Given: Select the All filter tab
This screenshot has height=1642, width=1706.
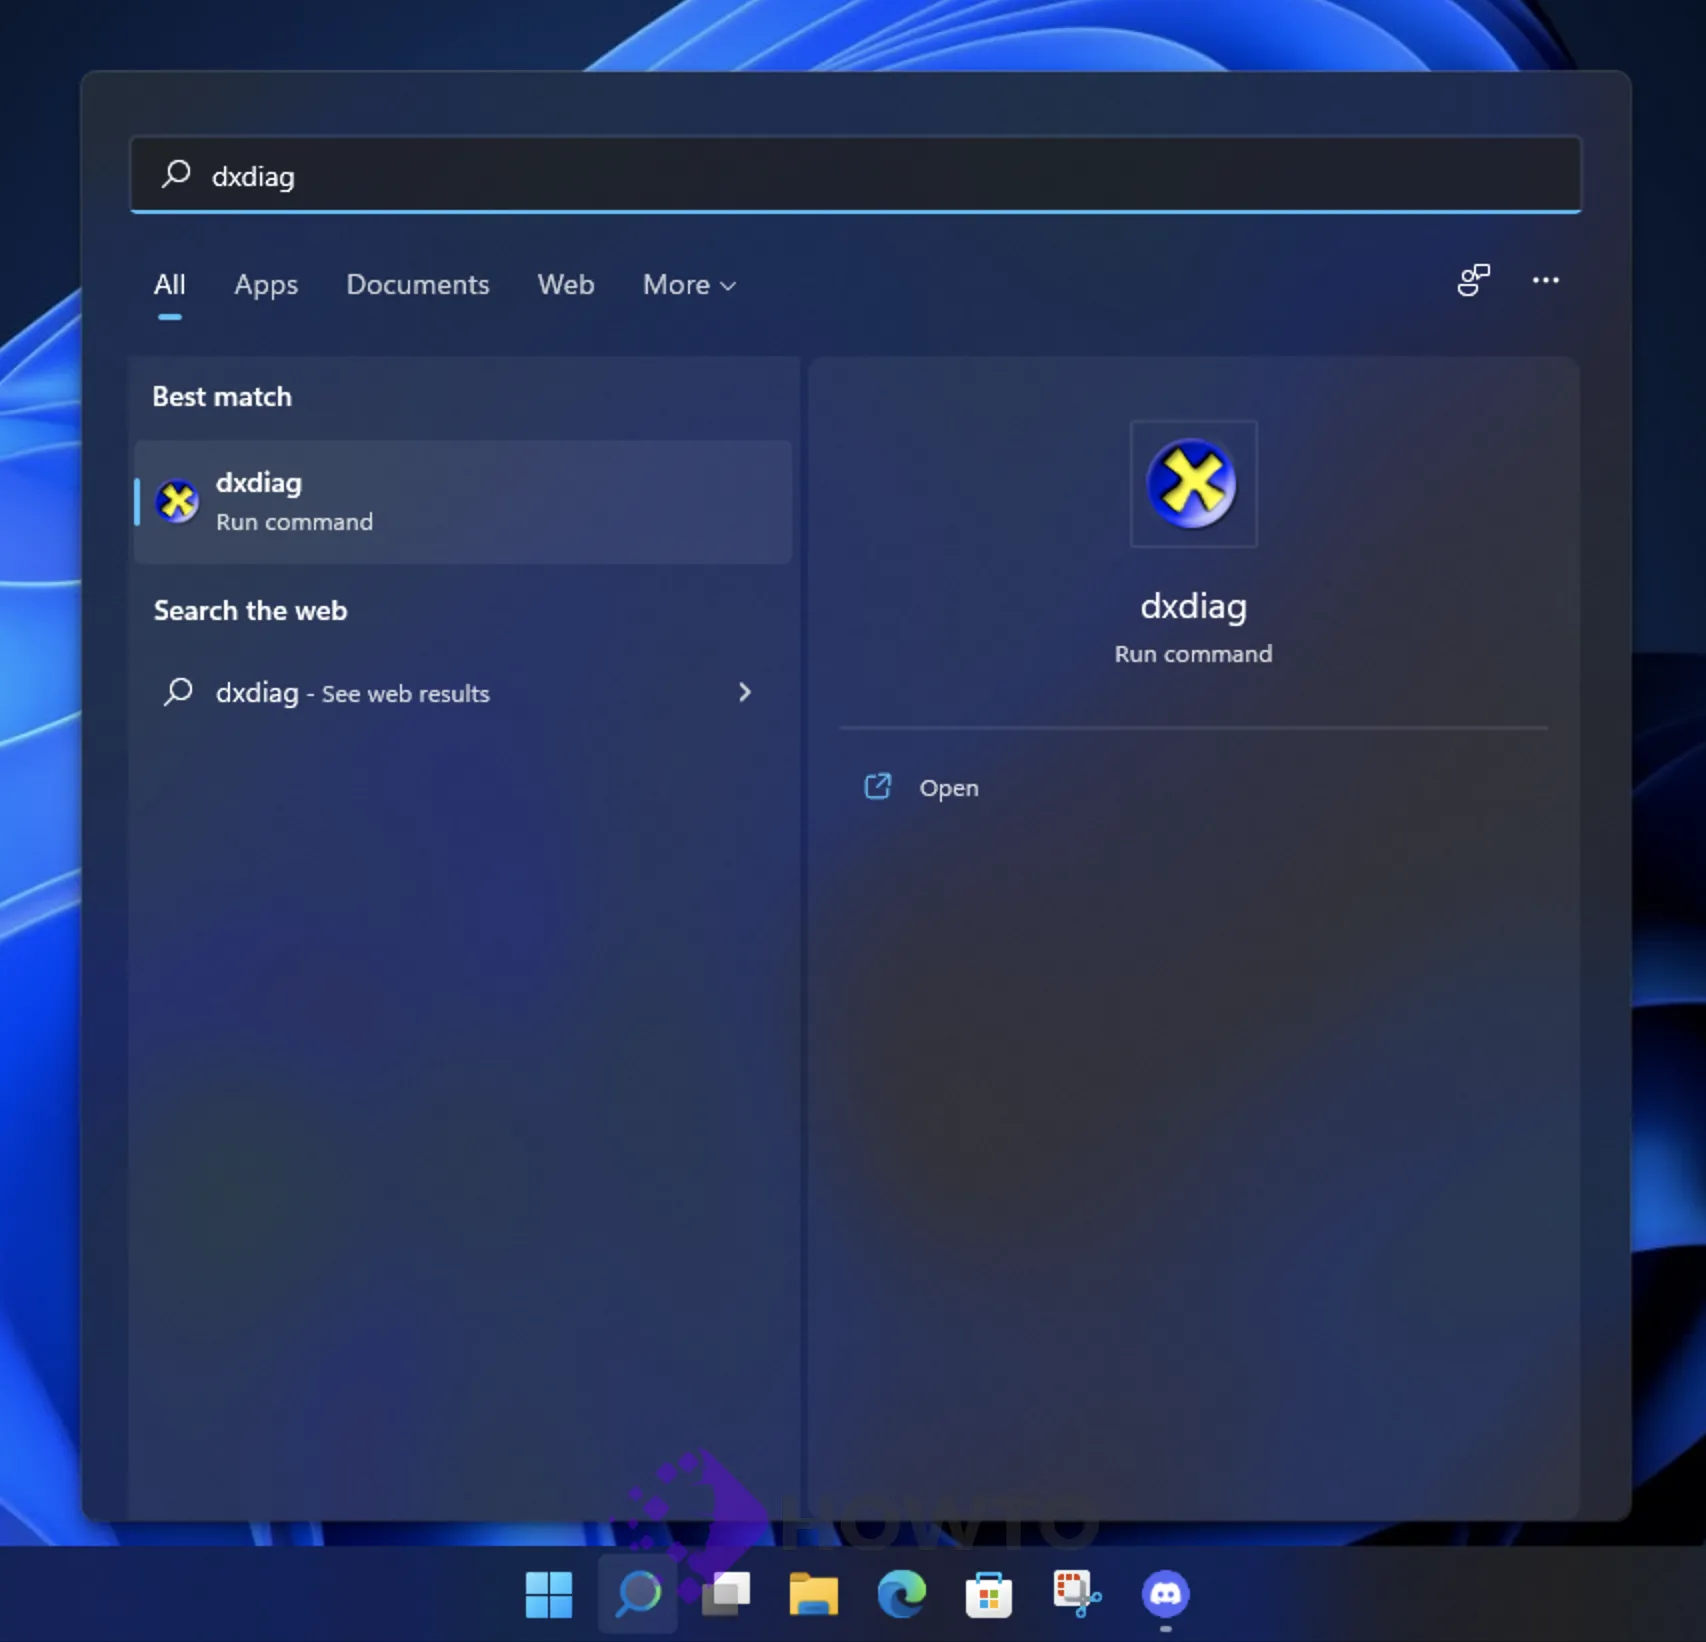Looking at the screenshot, I should (x=170, y=285).
